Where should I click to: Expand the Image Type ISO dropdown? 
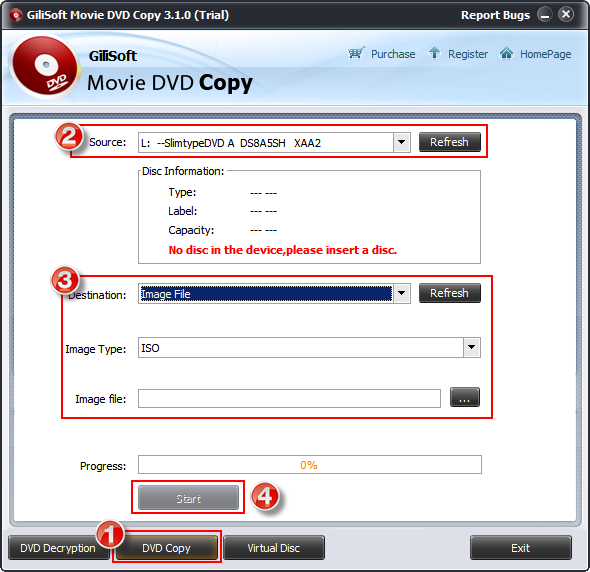[x=472, y=347]
